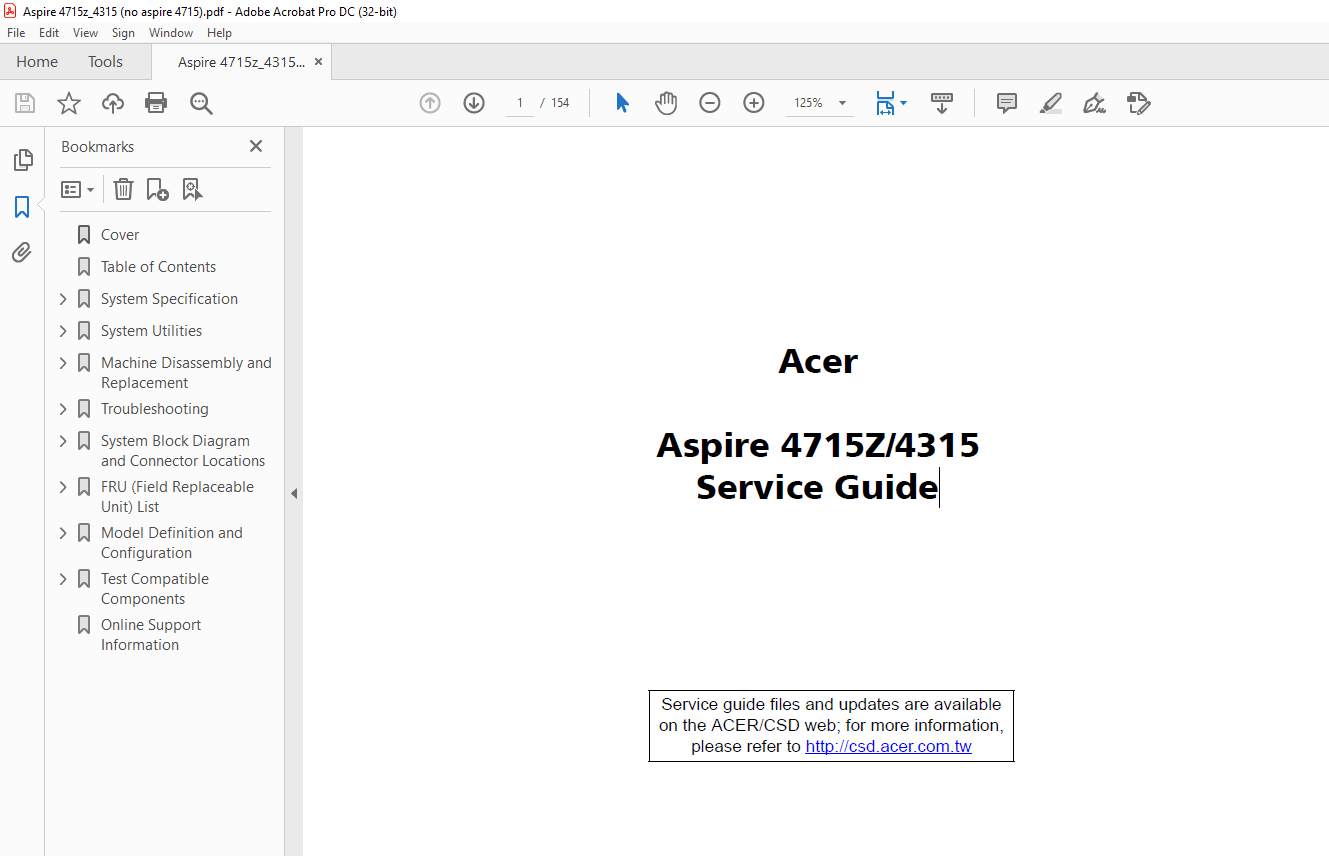The width and height of the screenshot is (1329, 856).
Task: Open the Help menu
Action: click(219, 33)
